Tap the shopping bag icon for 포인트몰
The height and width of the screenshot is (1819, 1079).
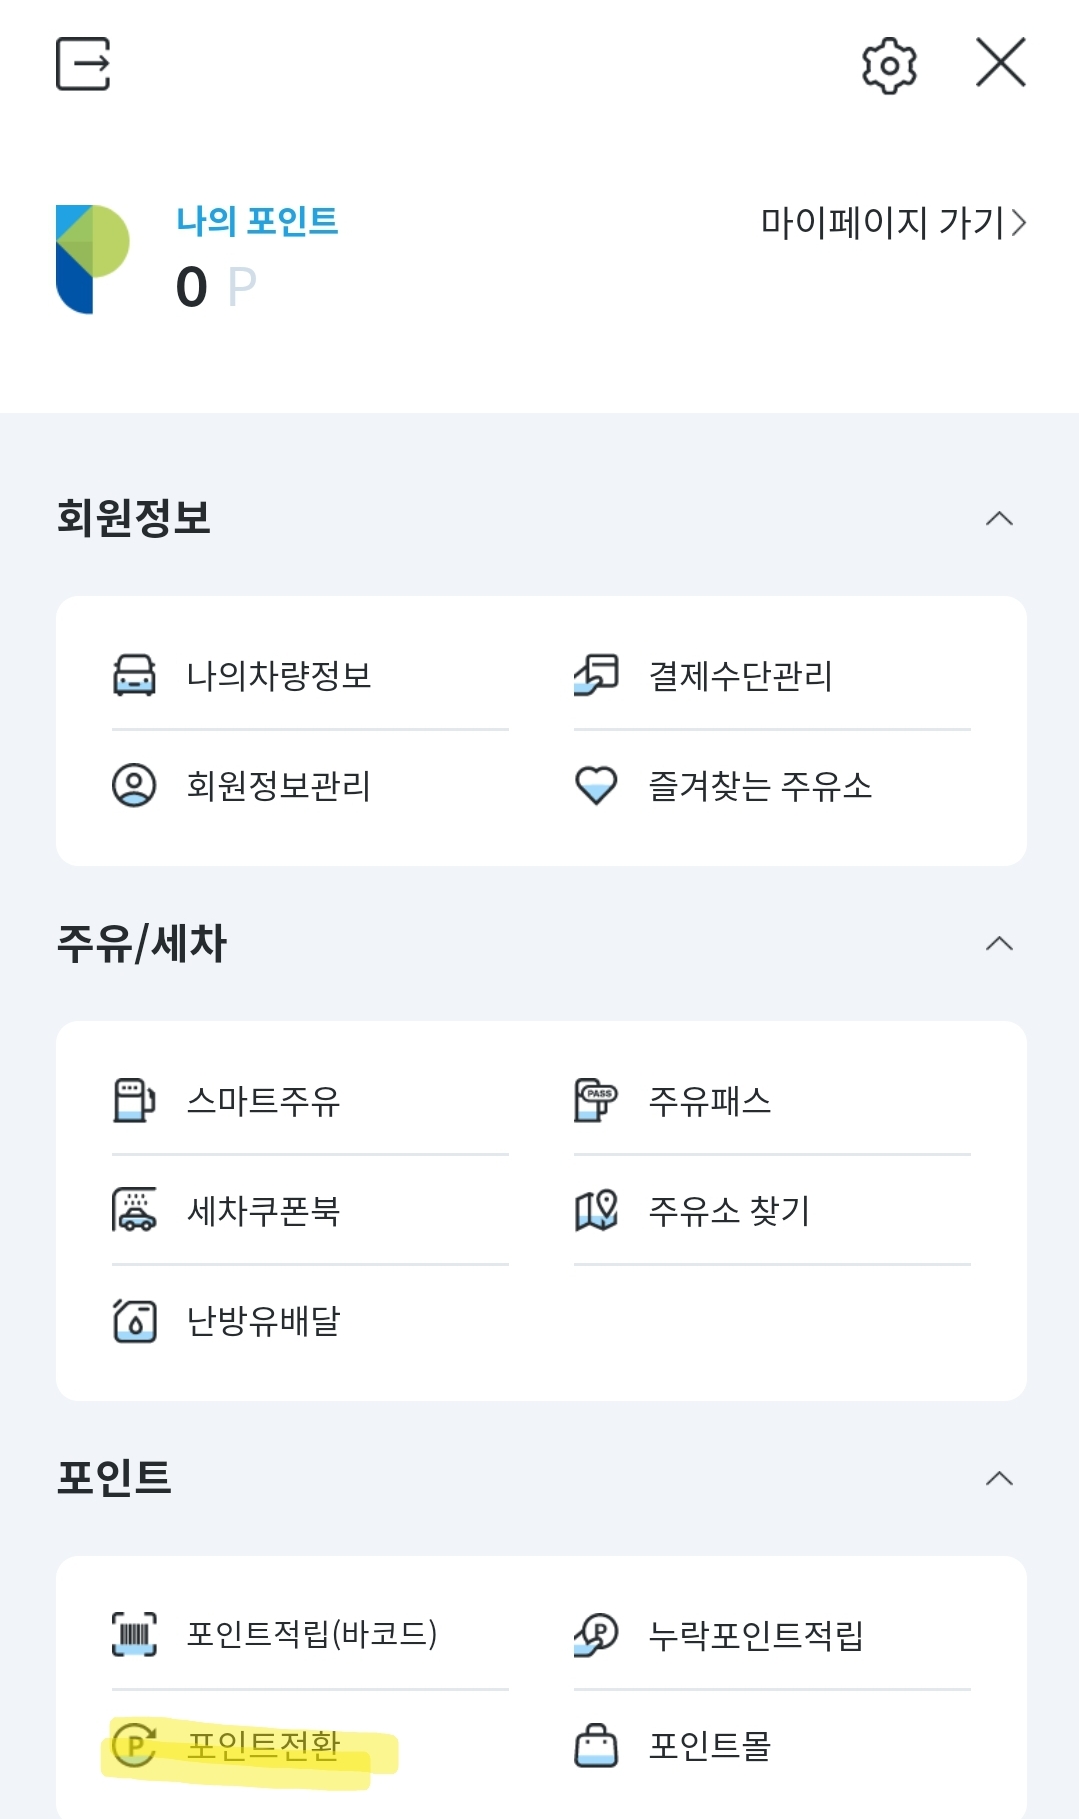click(596, 1745)
